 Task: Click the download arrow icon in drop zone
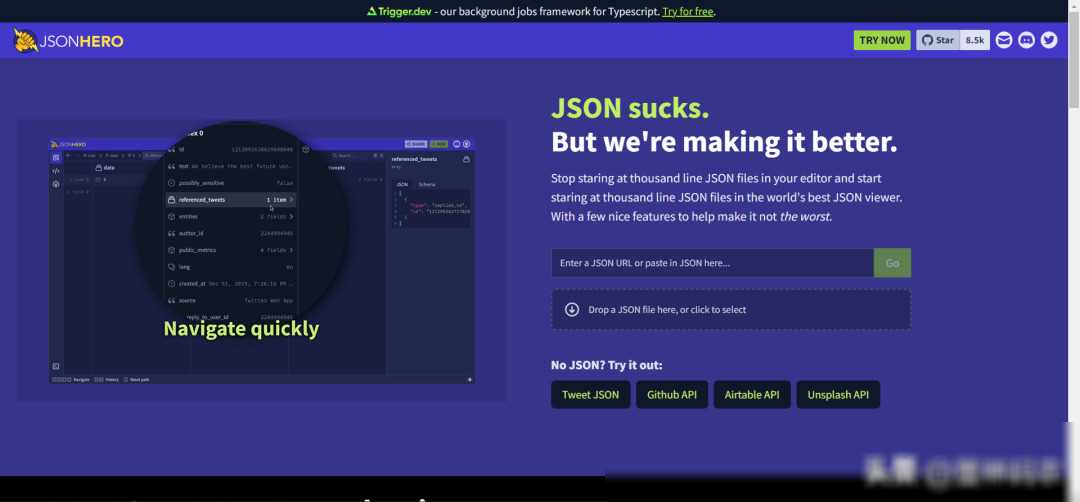point(572,309)
